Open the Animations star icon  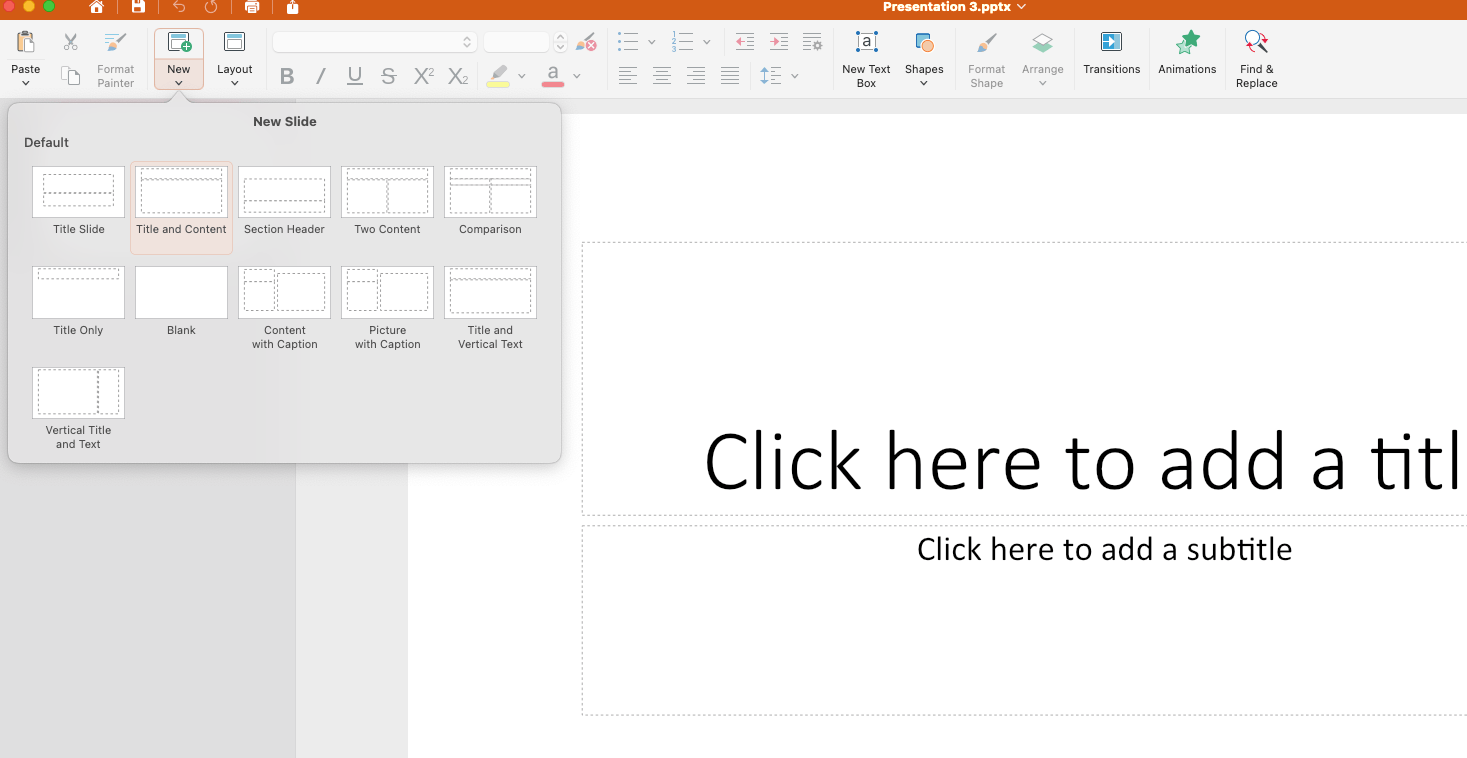tap(1187, 43)
